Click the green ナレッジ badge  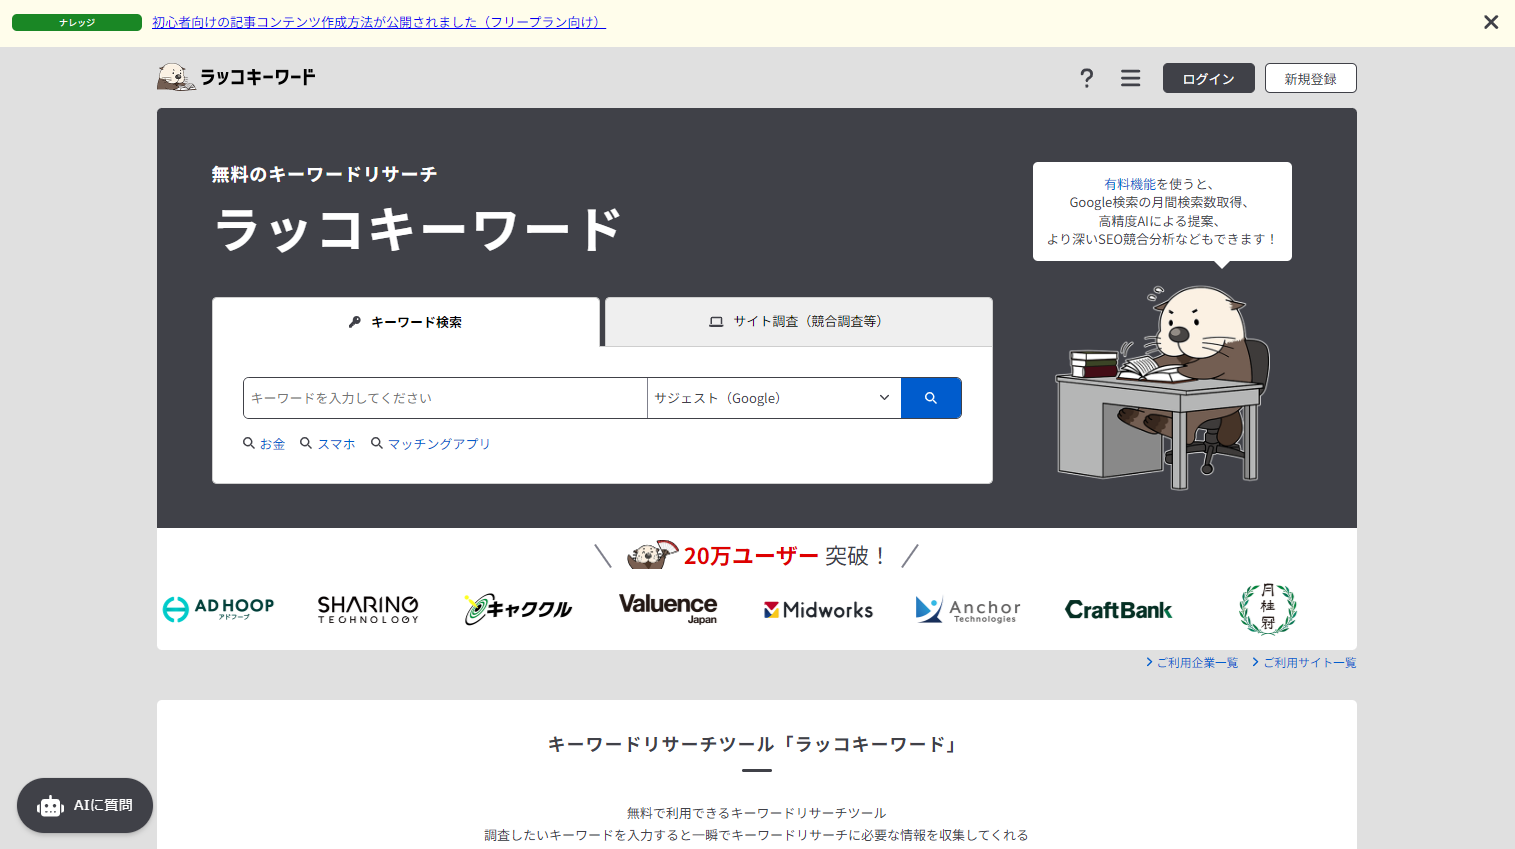(77, 22)
